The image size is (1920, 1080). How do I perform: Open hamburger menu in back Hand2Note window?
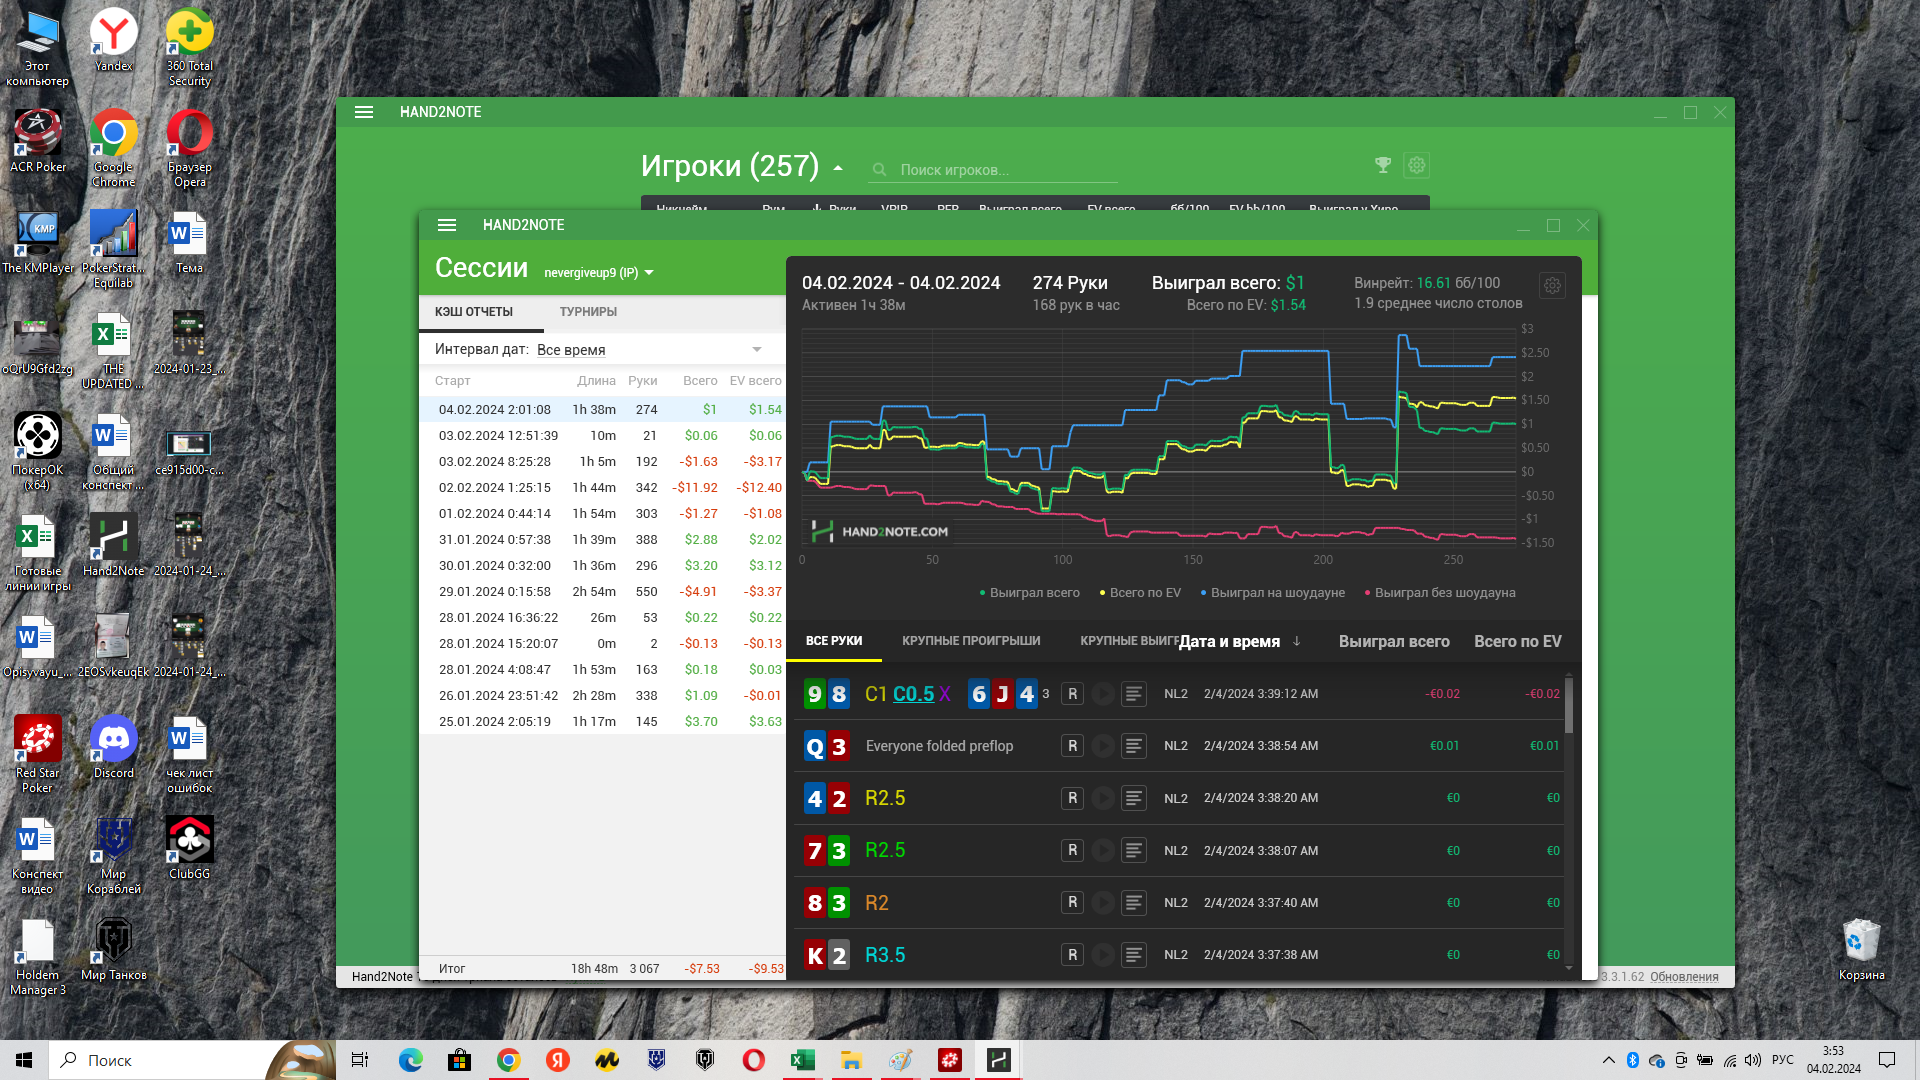(x=364, y=112)
